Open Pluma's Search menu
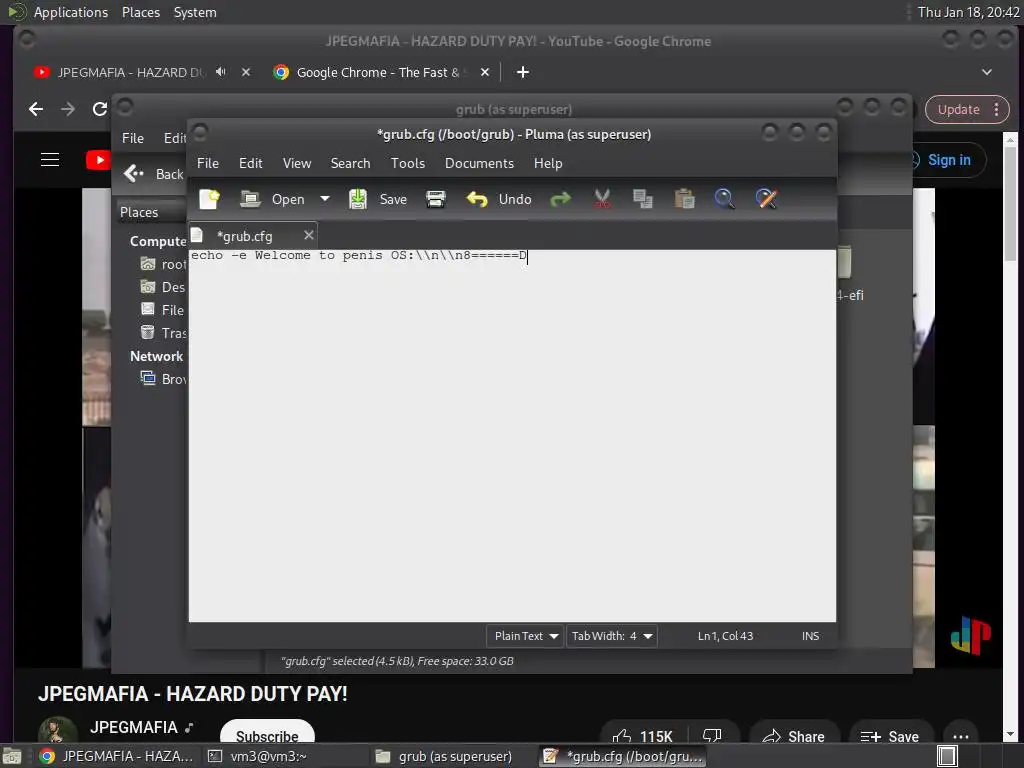This screenshot has height=768, width=1024. tap(350, 163)
